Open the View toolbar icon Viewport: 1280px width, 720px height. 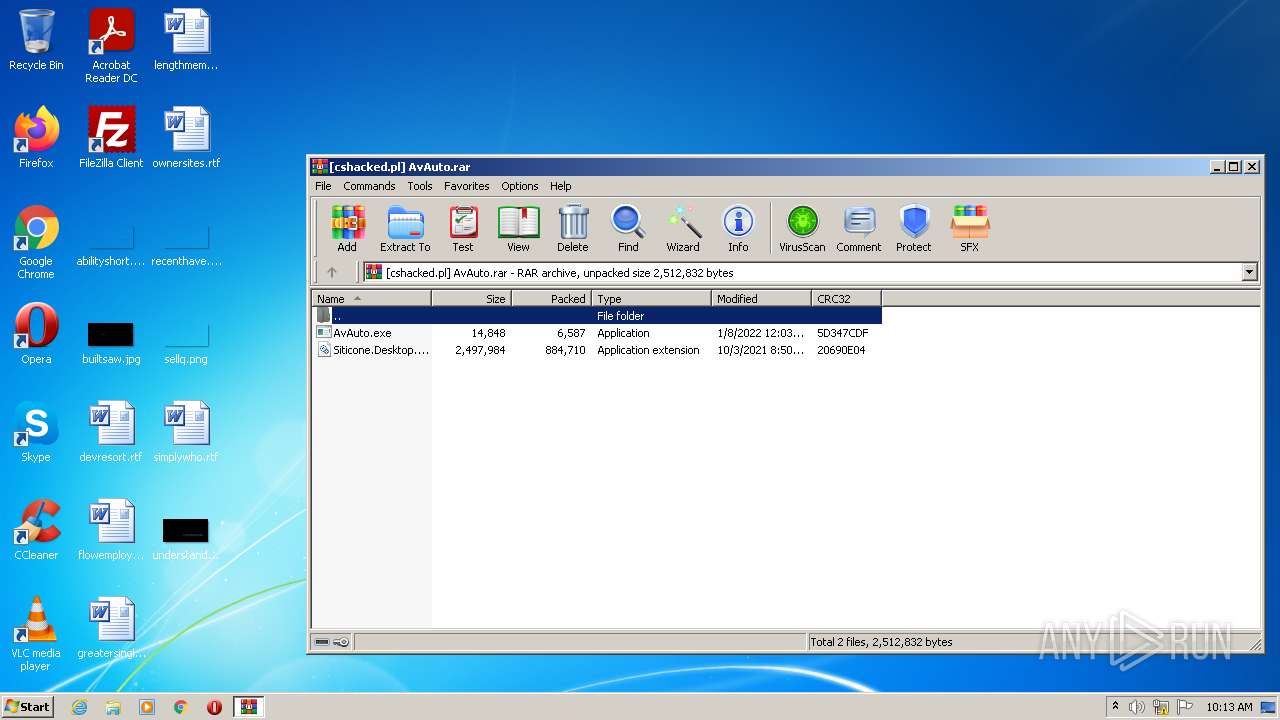tap(518, 229)
